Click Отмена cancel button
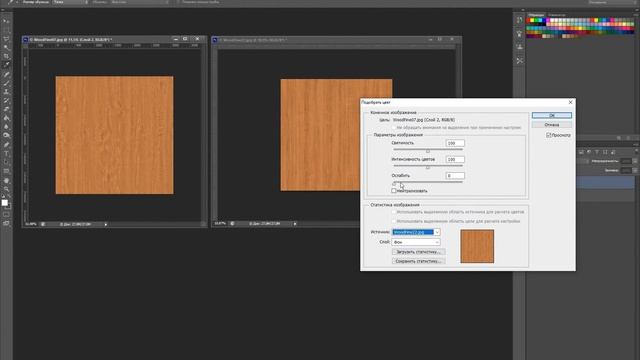 (552, 124)
